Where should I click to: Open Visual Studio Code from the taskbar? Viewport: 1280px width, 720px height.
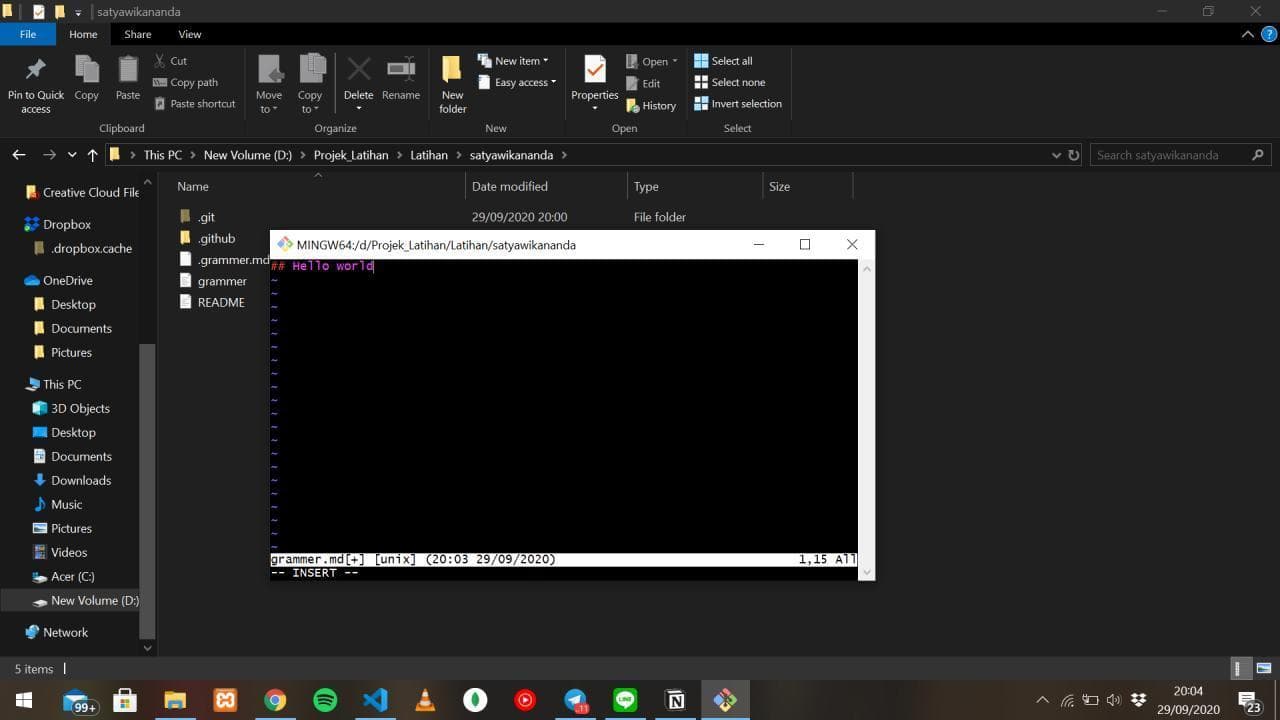[375, 700]
